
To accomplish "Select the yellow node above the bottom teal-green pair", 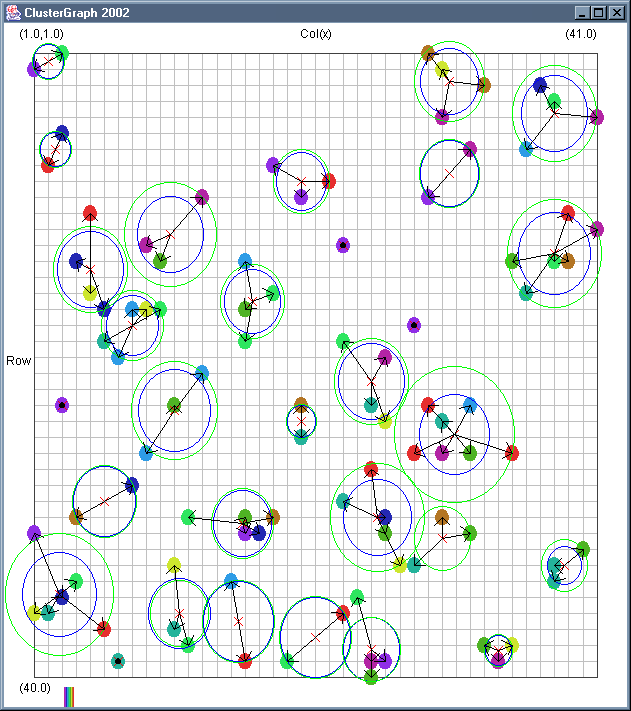I will (x=174, y=565).
